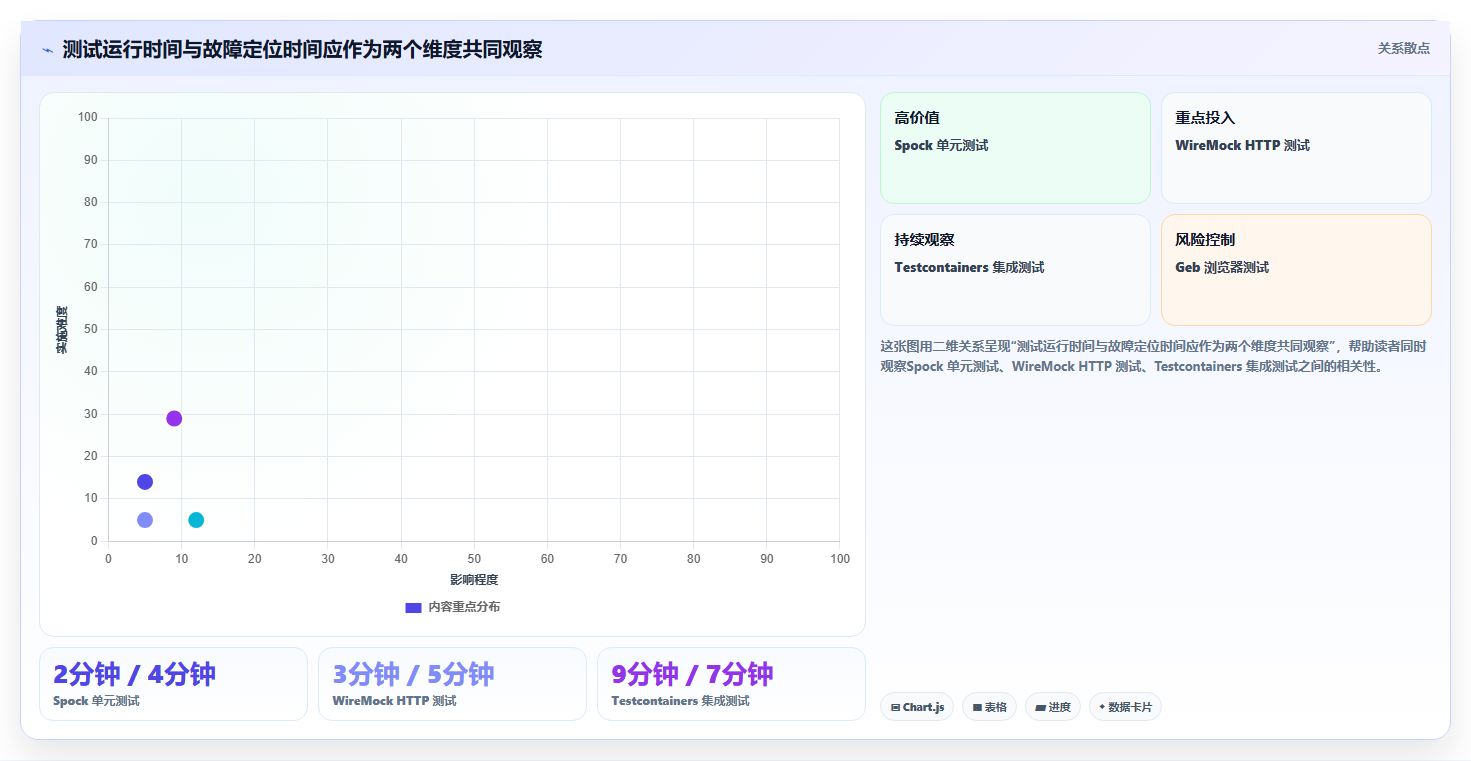1471x761 pixels.
Task: Click the 9分钟 / 7分钟 stat value
Action: coord(692,674)
